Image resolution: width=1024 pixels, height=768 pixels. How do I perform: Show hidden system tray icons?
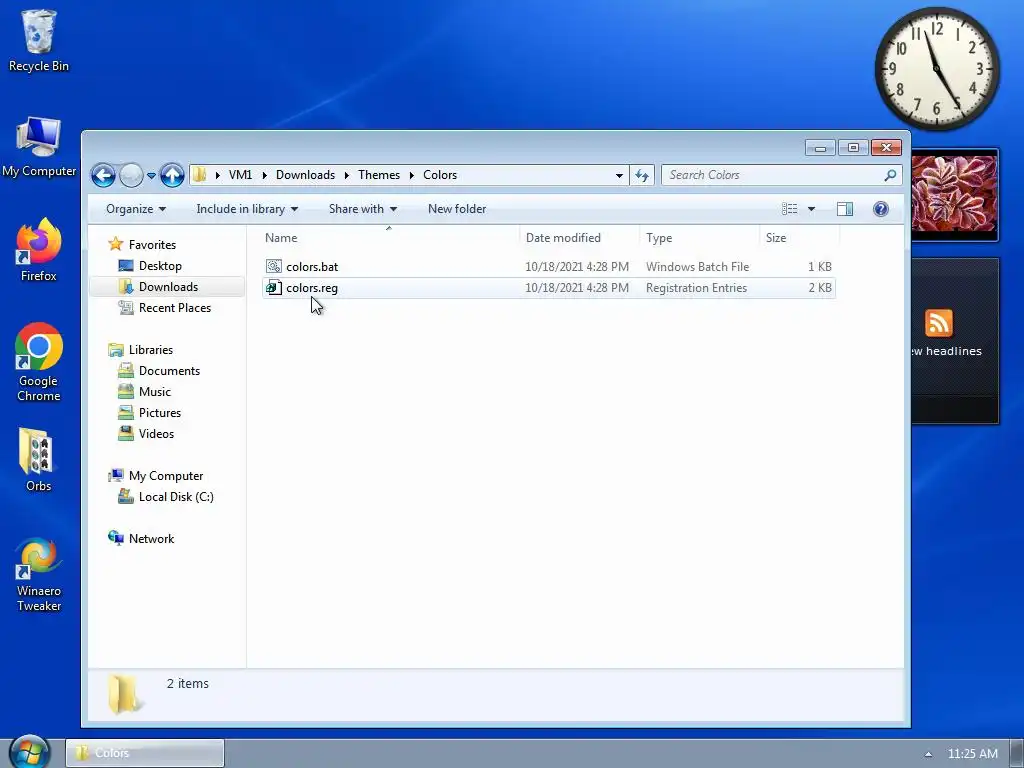pyautogui.click(x=928, y=754)
